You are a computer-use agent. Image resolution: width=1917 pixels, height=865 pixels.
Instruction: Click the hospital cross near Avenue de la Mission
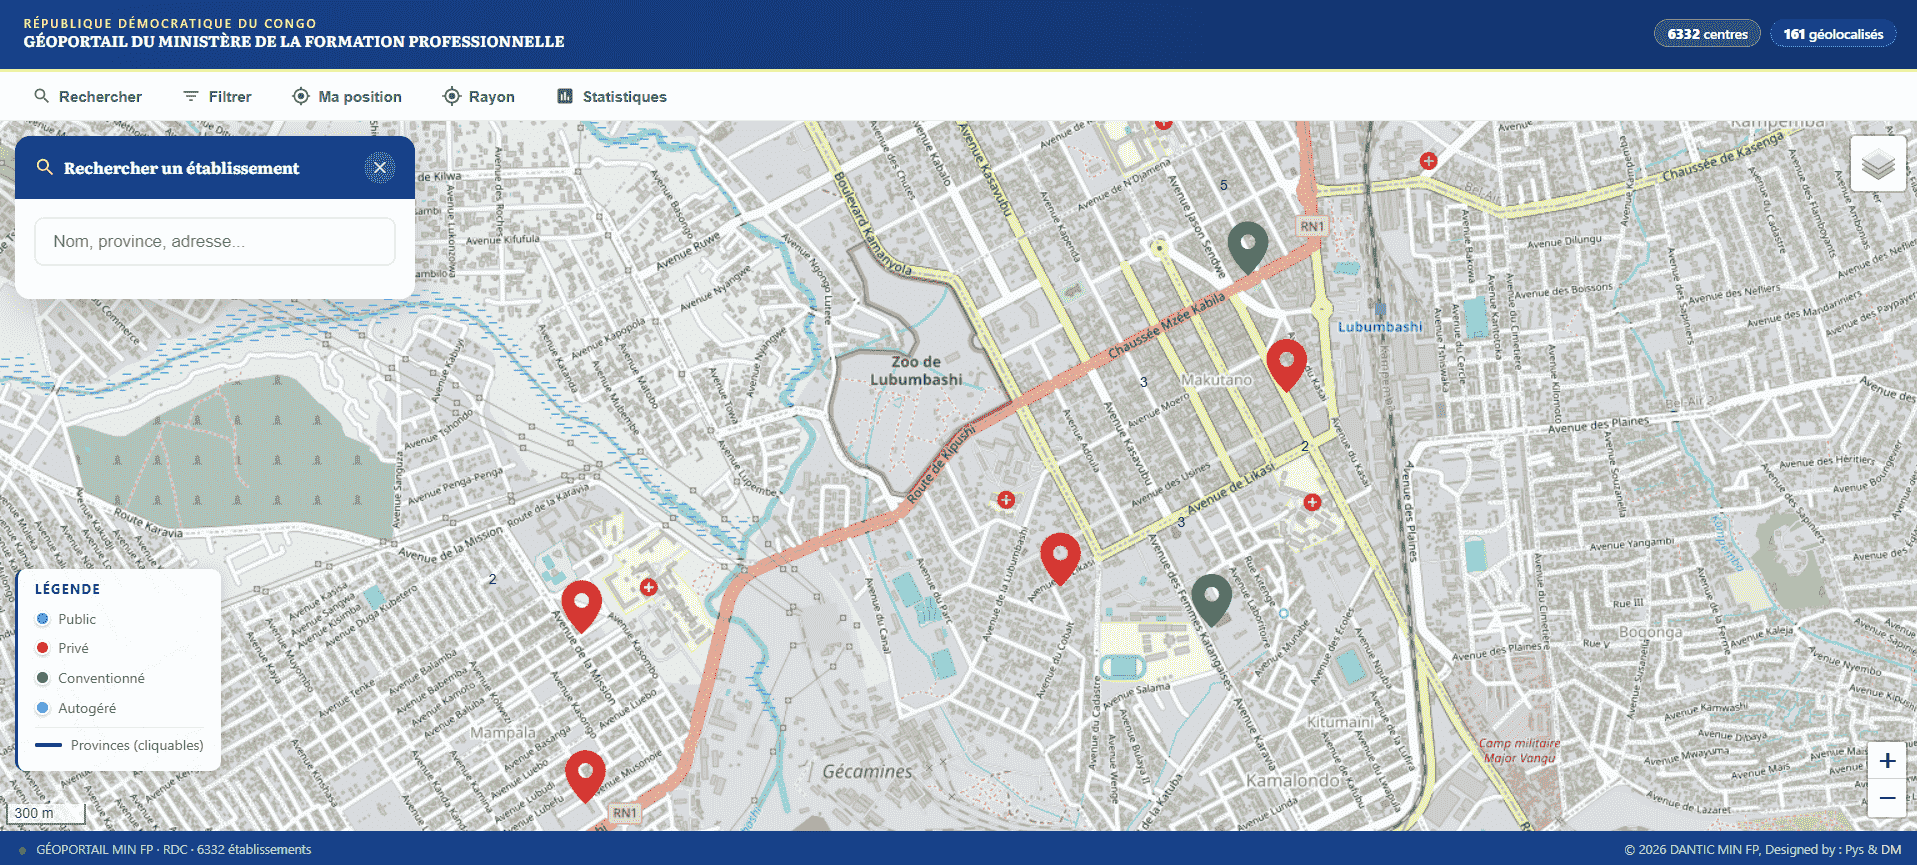649,587
